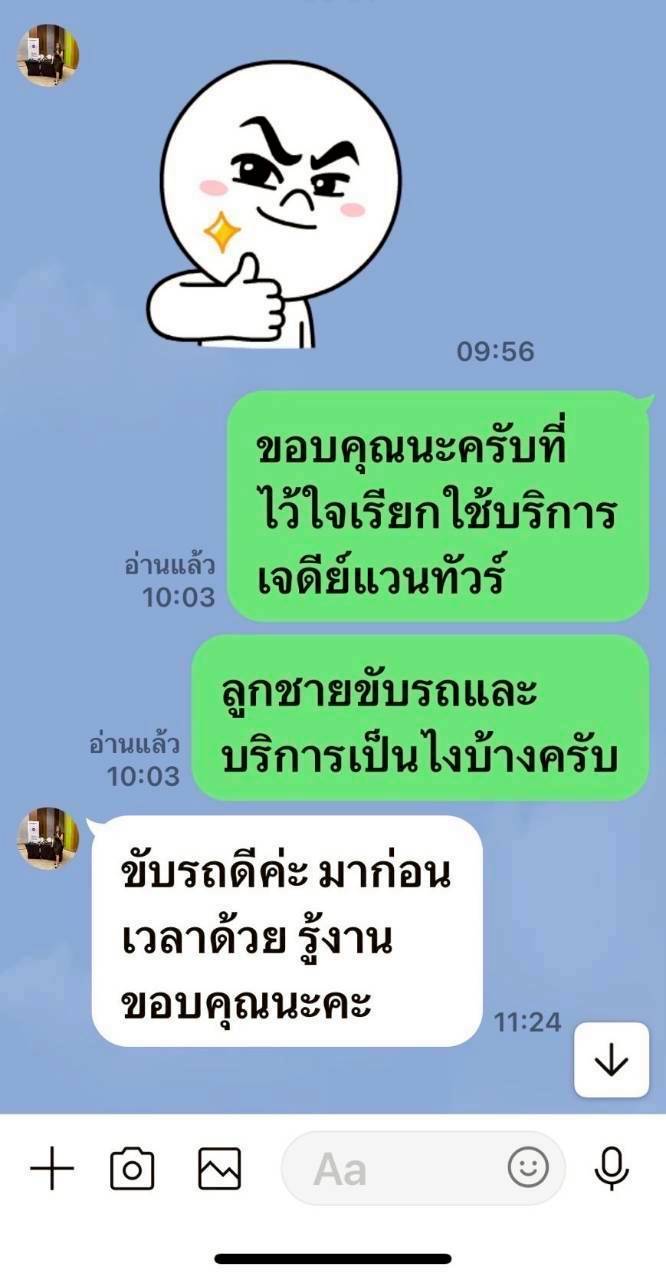Tap the home indicator bar at bottom
The image size is (666, 1280).
click(x=333, y=1259)
